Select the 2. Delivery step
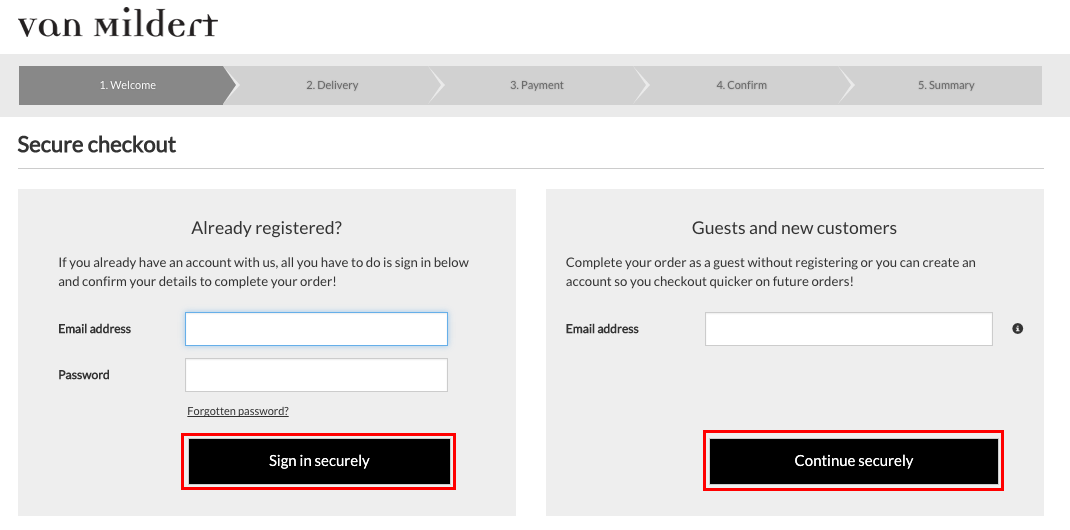The height and width of the screenshot is (530, 1070). click(x=332, y=85)
